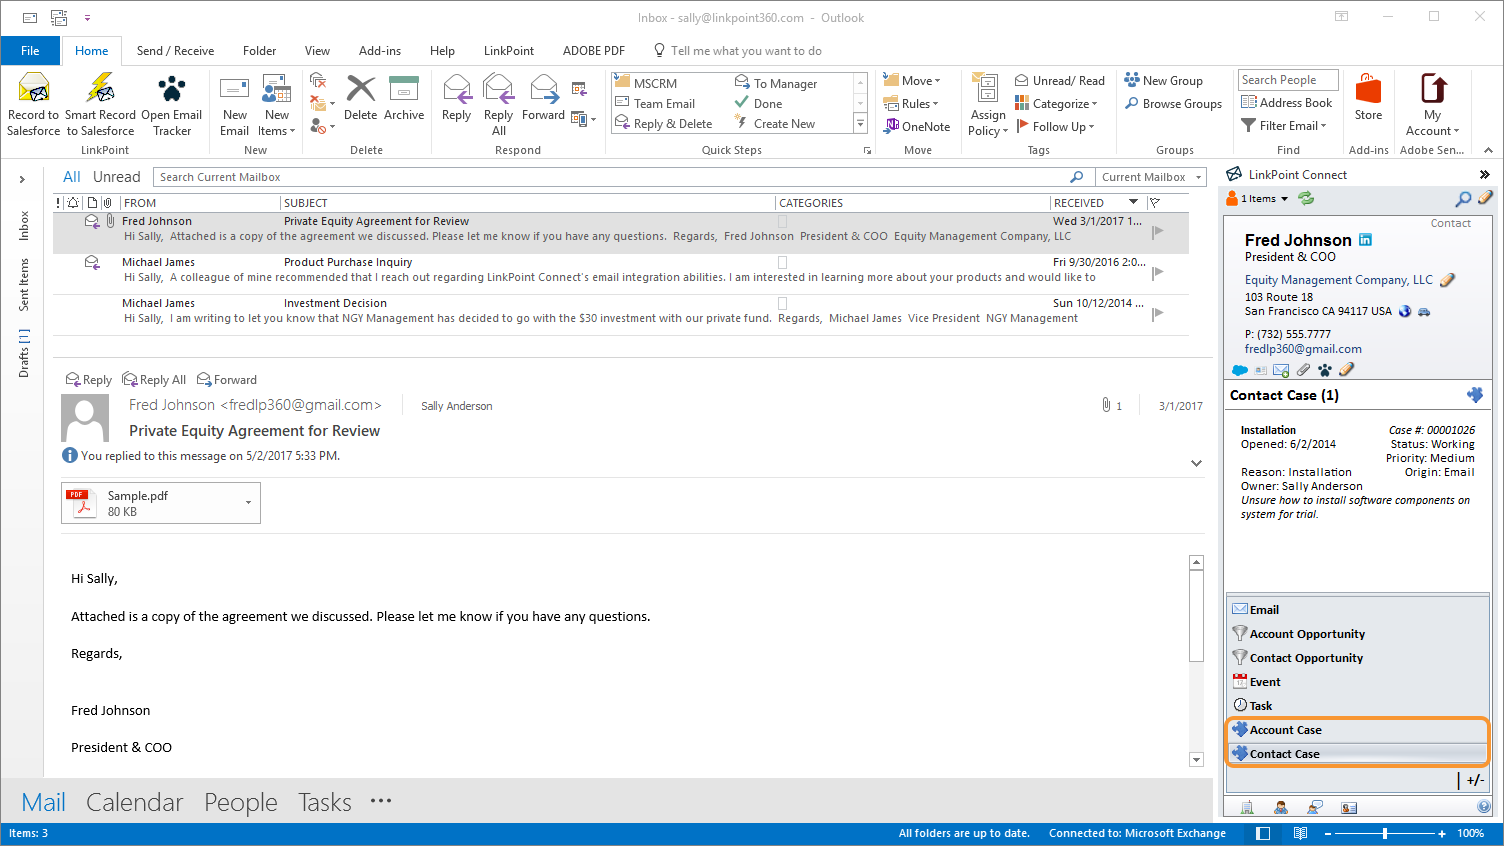Click LinkPoint Connect search magnifier
This screenshot has width=1504, height=846.
pyautogui.click(x=1463, y=199)
